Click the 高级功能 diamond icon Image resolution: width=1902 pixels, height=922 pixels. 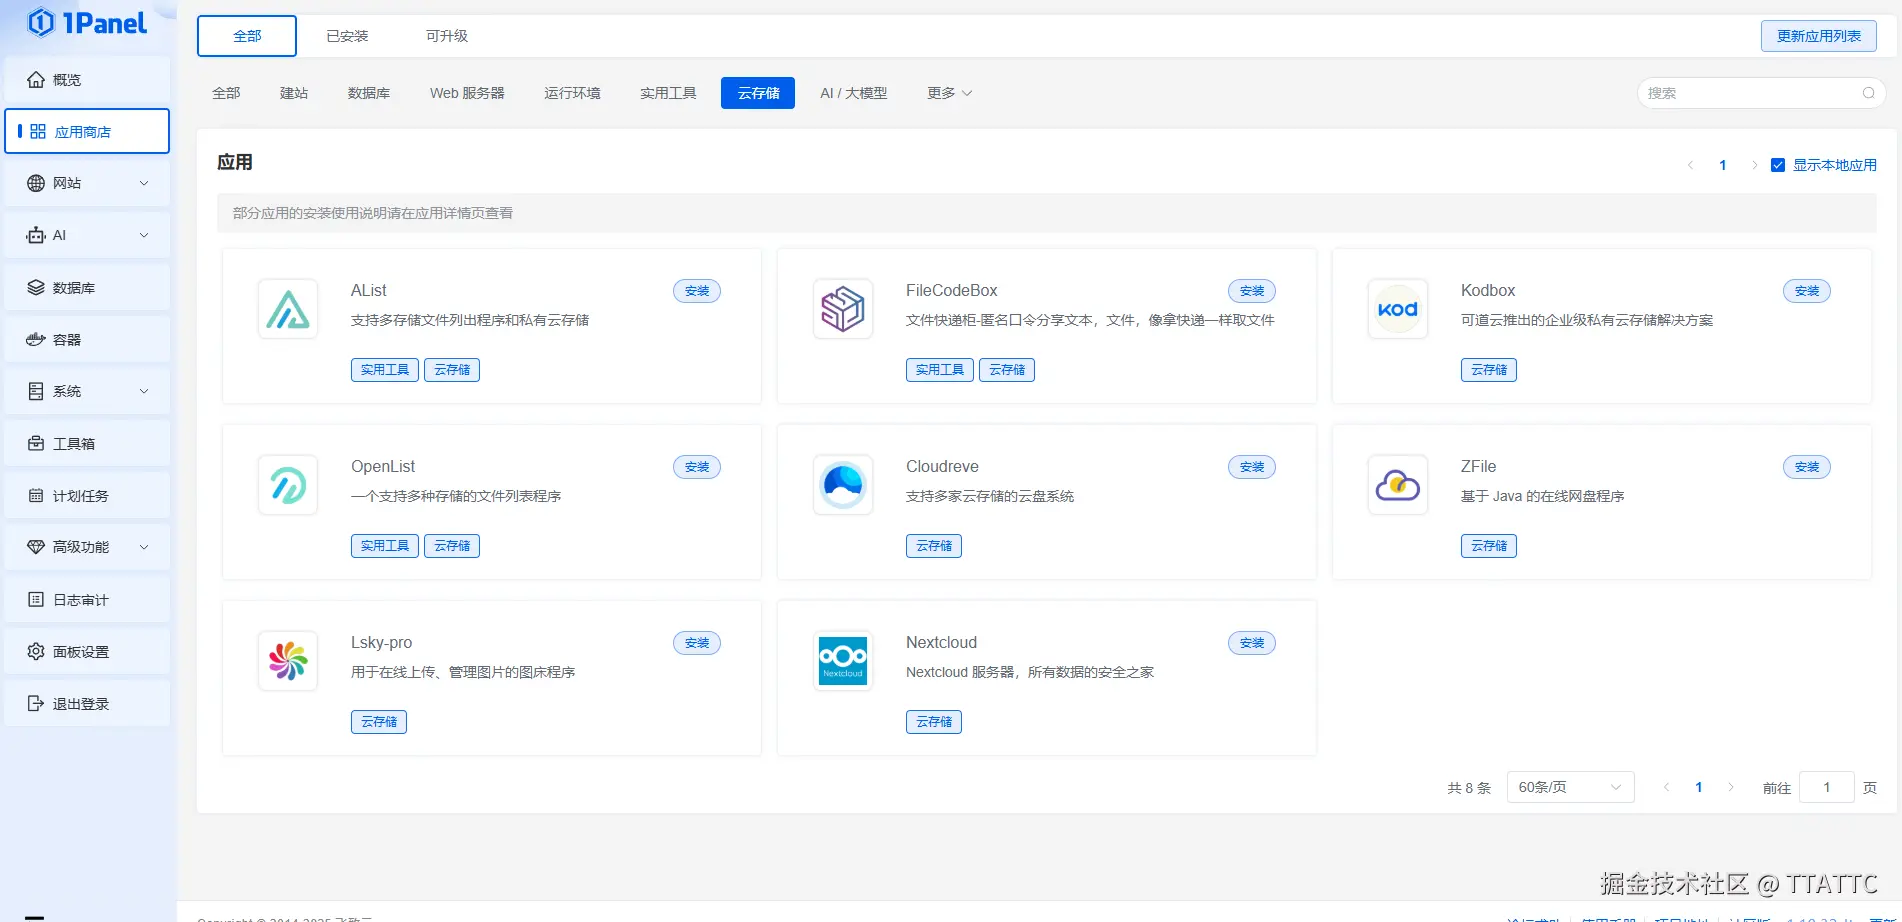pyautogui.click(x=36, y=547)
